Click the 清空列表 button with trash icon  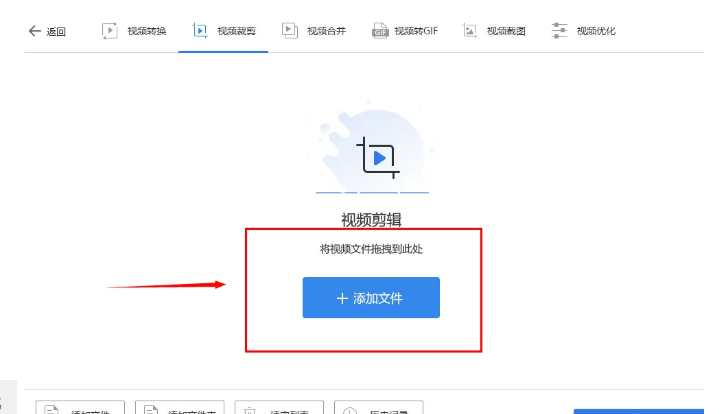(279, 408)
